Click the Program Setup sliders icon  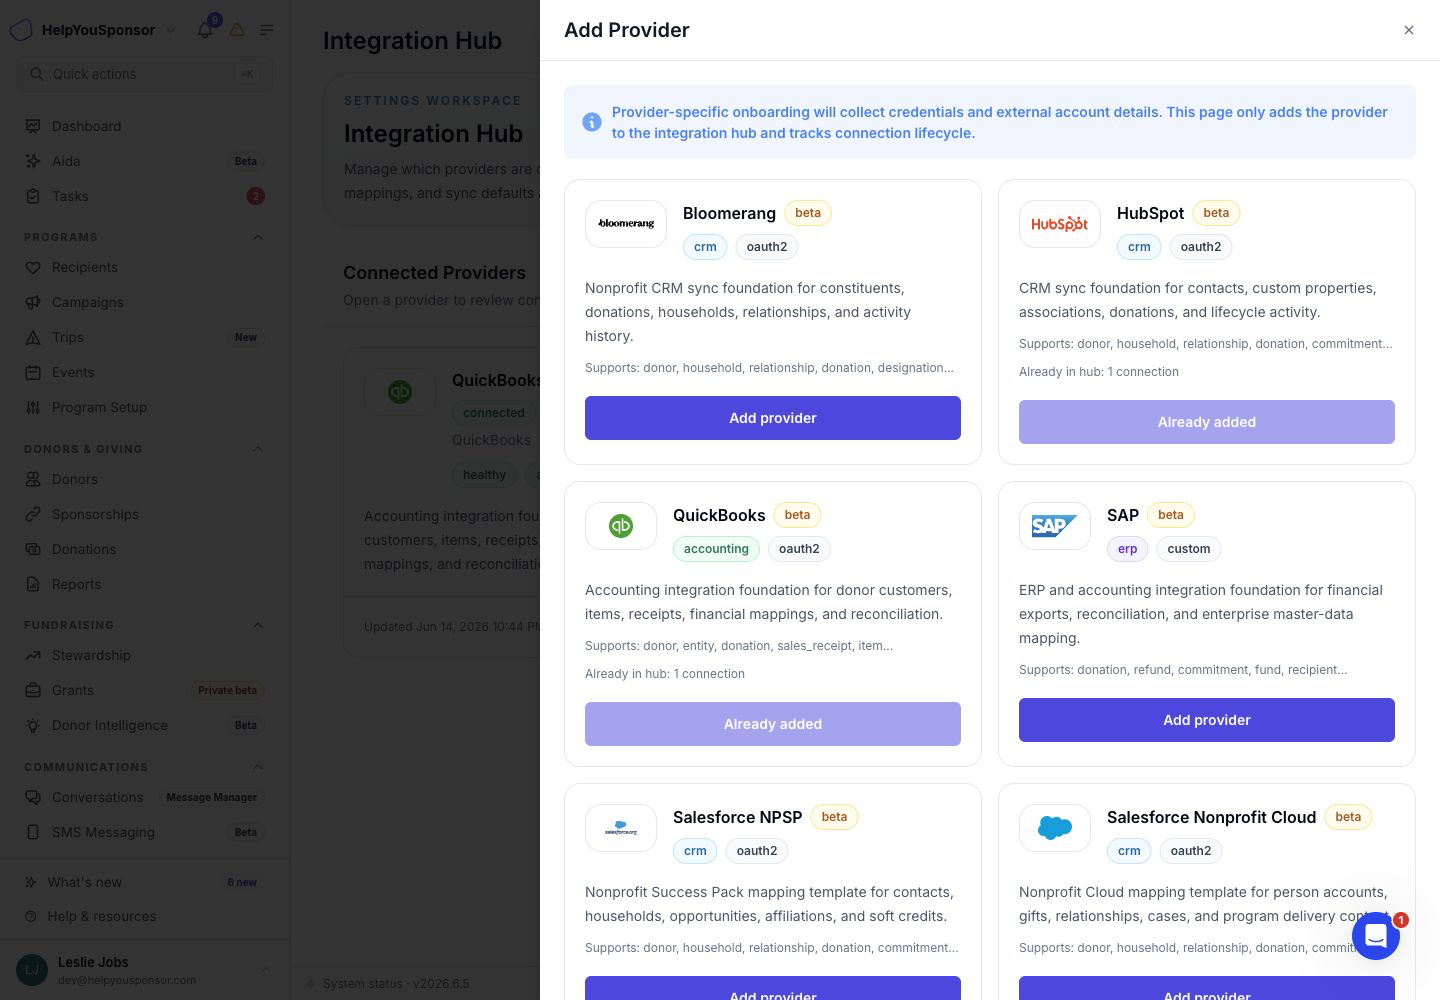point(33,407)
